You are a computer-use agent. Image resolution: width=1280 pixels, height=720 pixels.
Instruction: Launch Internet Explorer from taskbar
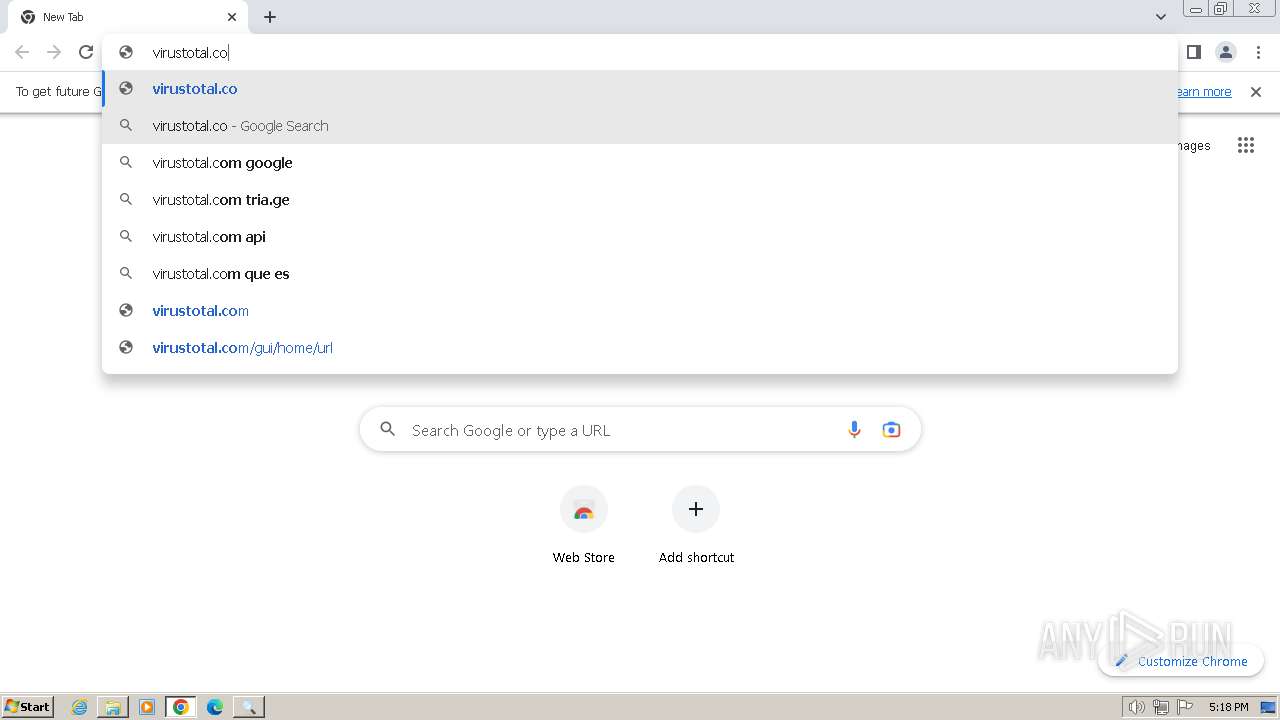[x=80, y=707]
